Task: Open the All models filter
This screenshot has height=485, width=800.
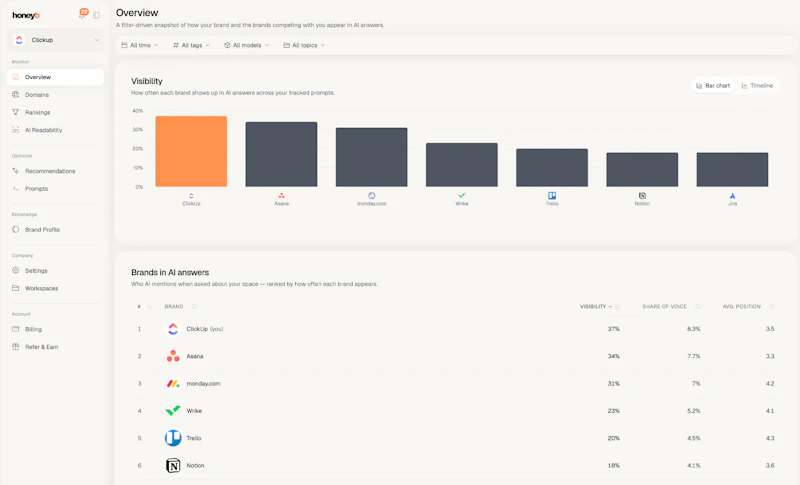Action: pos(246,45)
